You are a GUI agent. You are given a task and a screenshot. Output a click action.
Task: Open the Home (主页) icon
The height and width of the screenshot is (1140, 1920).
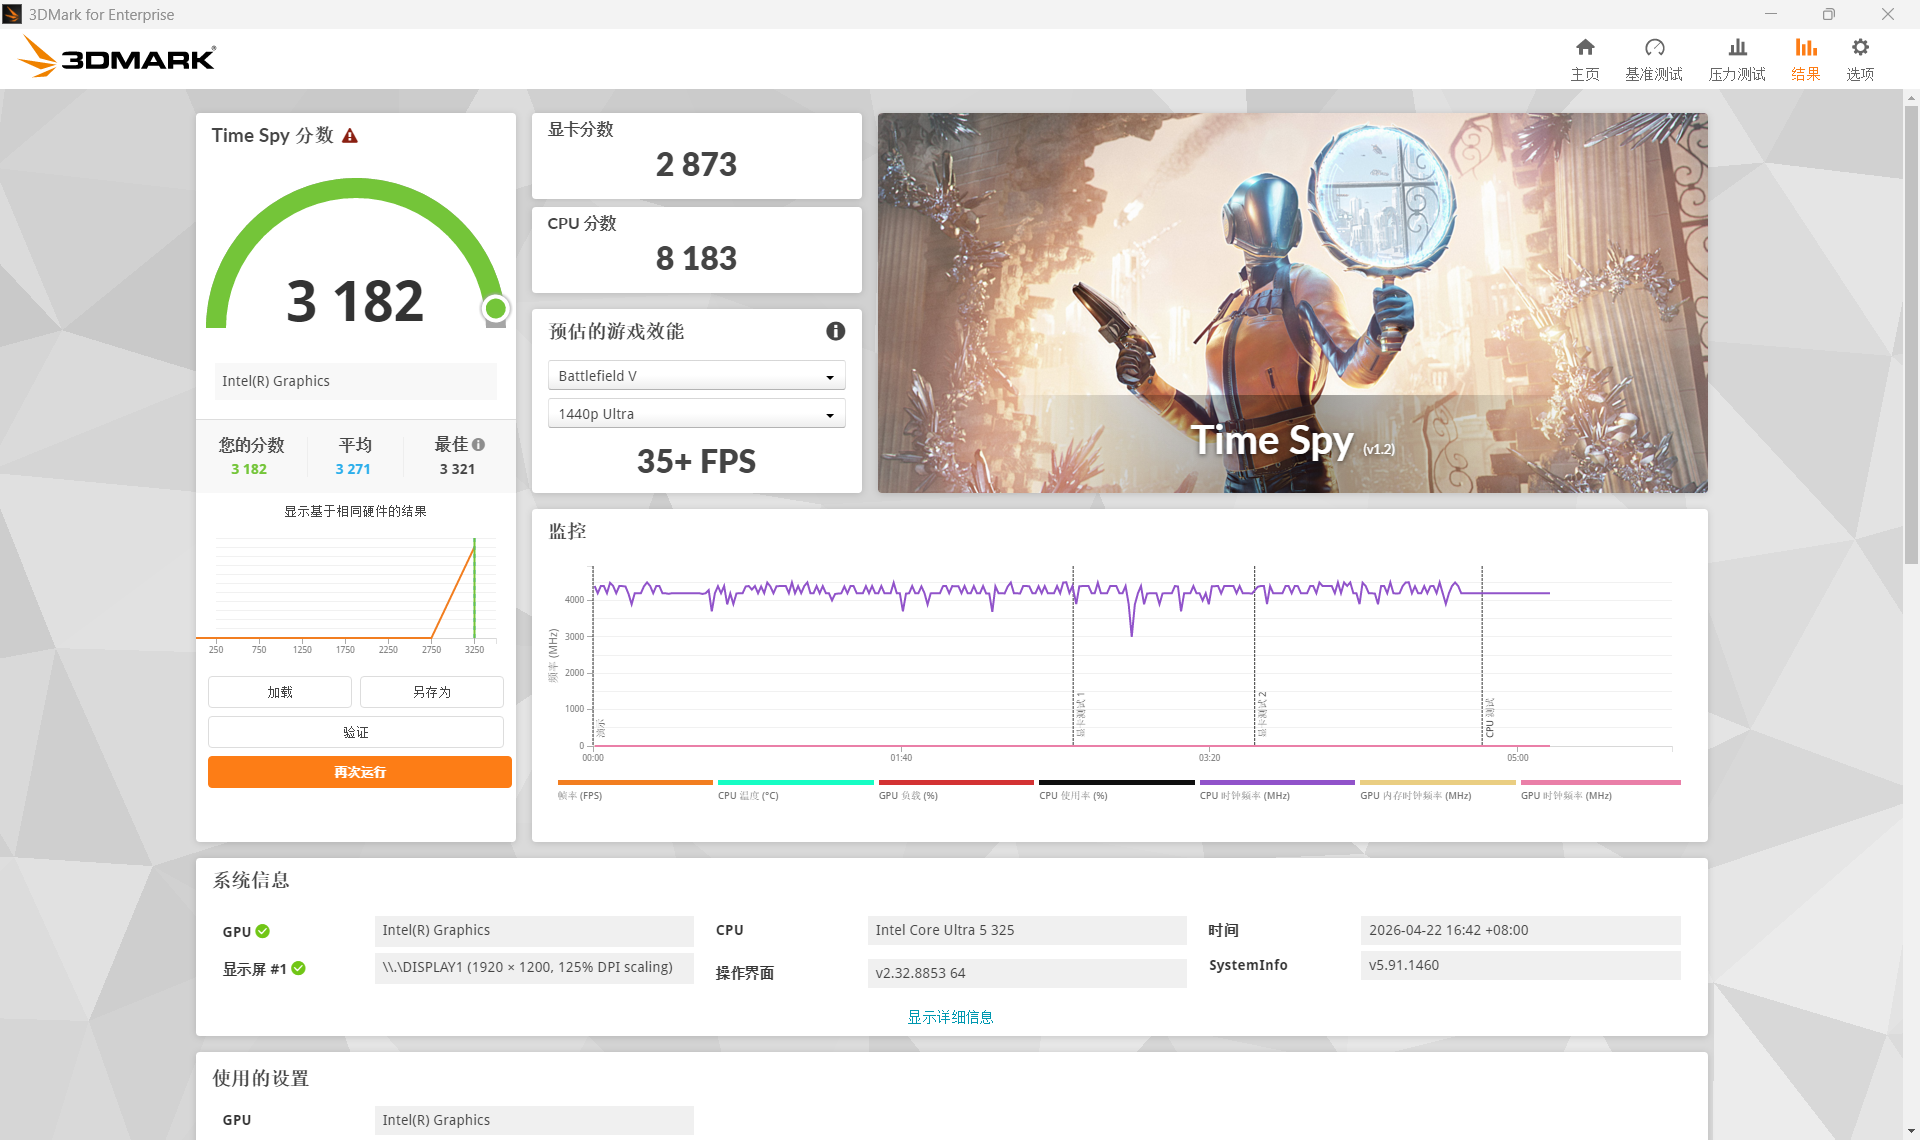pyautogui.click(x=1585, y=58)
